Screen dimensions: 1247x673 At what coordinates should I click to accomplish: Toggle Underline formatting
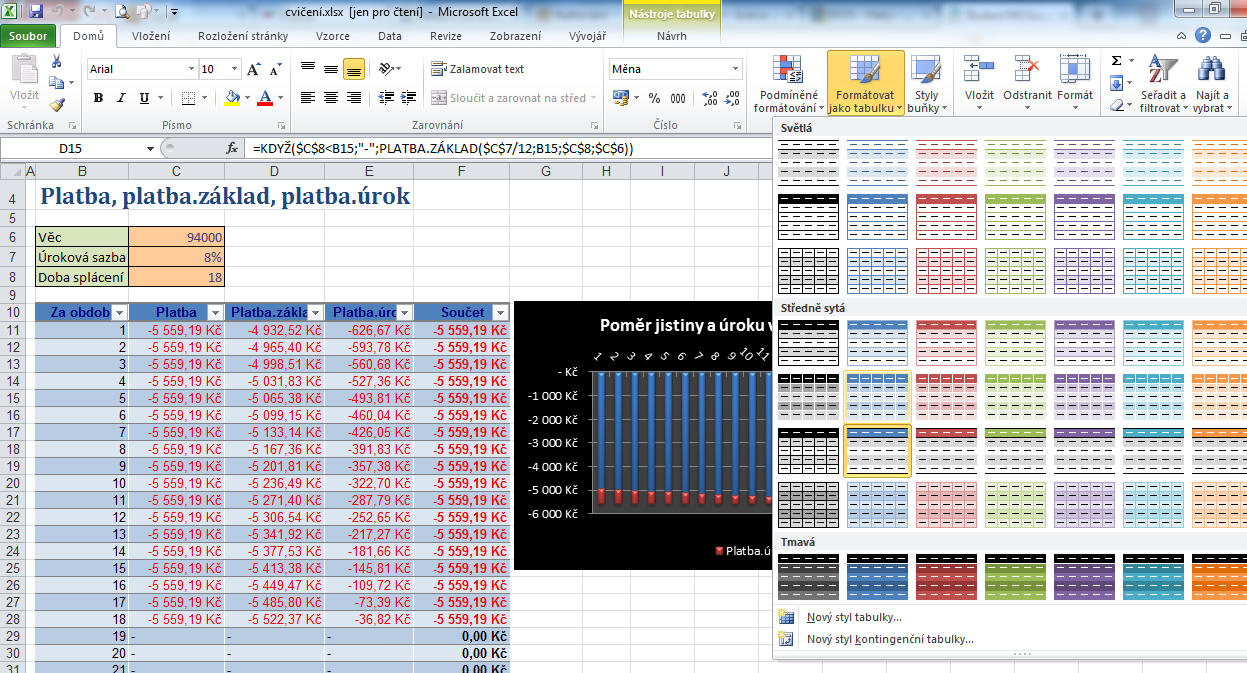(145, 98)
